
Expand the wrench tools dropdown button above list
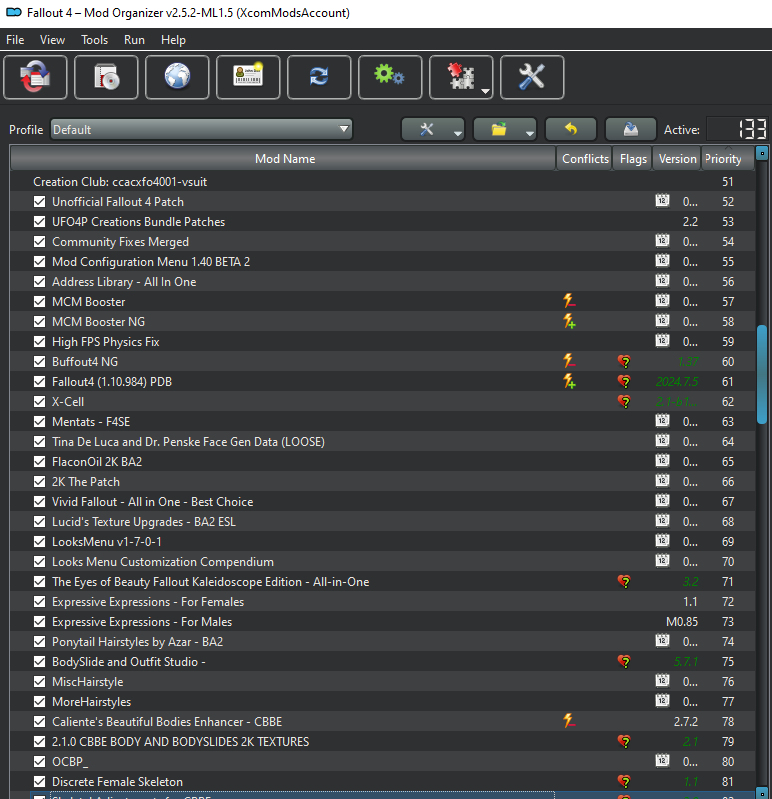pyautogui.click(x=433, y=129)
